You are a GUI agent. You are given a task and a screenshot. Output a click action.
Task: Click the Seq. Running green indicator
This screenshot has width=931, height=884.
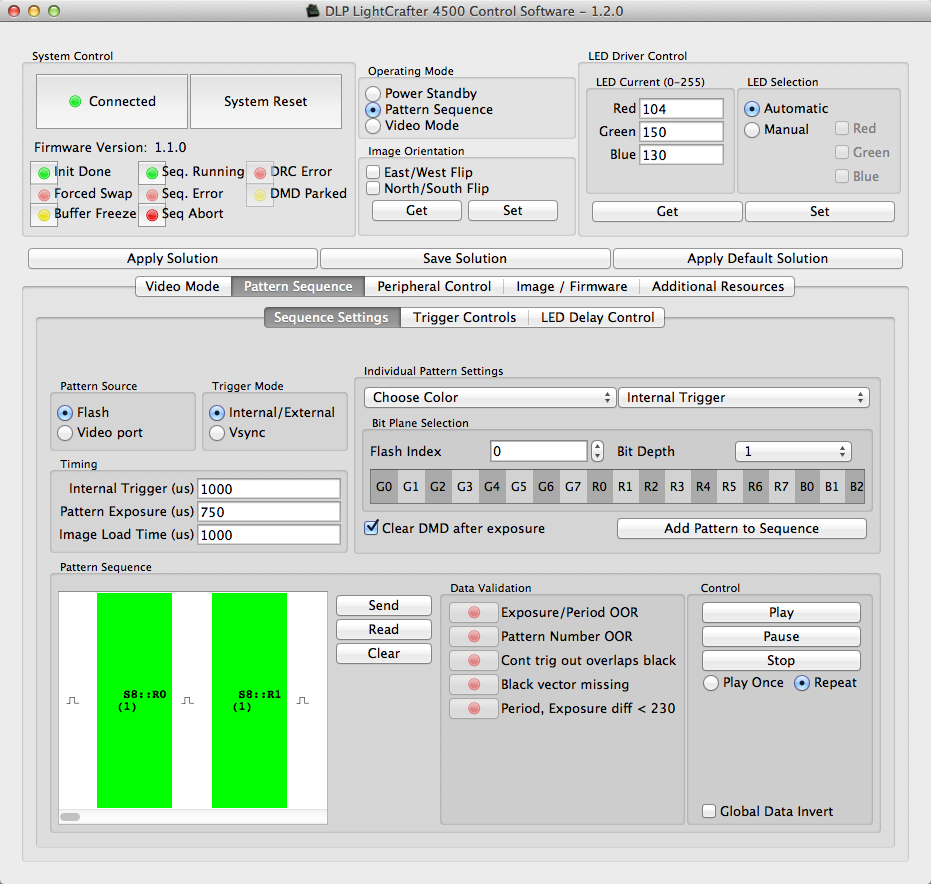click(152, 173)
